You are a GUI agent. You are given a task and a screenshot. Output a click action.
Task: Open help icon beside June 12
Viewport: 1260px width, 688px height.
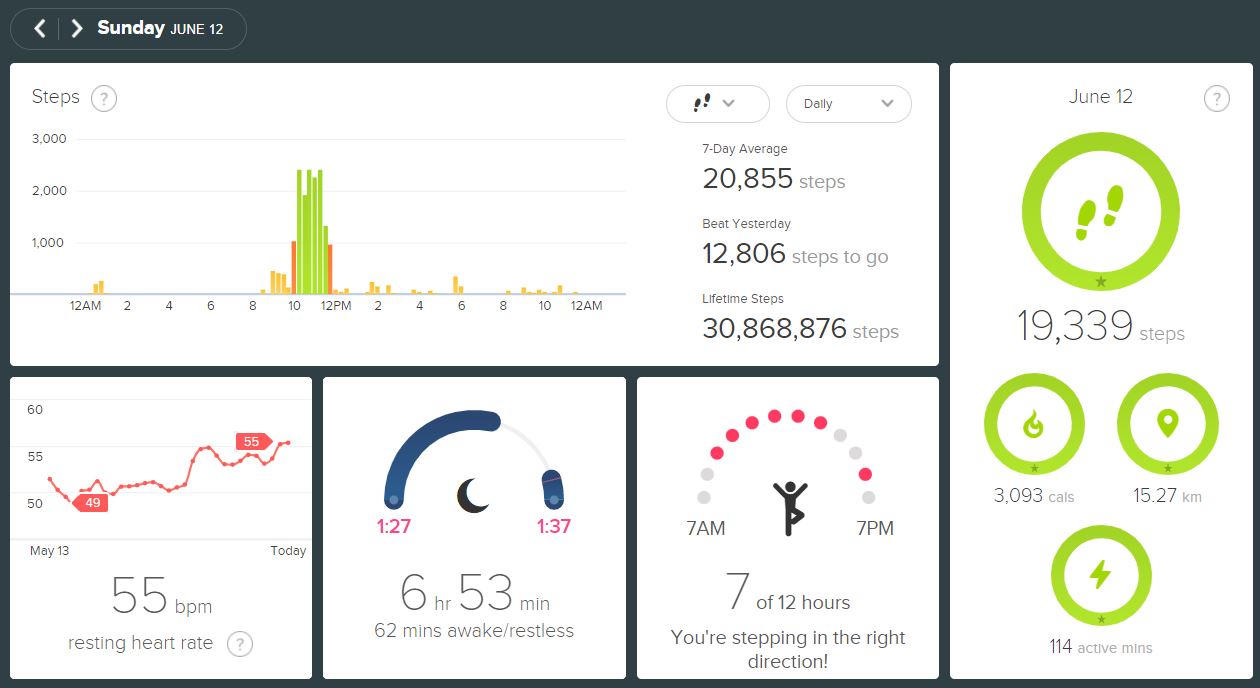tap(1216, 98)
